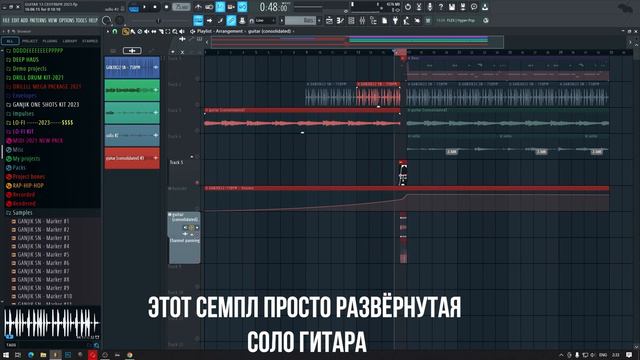Switch browser to the LIBRARY tab
Image resolution: width=640 pixels, height=360 pixels.
point(70,41)
